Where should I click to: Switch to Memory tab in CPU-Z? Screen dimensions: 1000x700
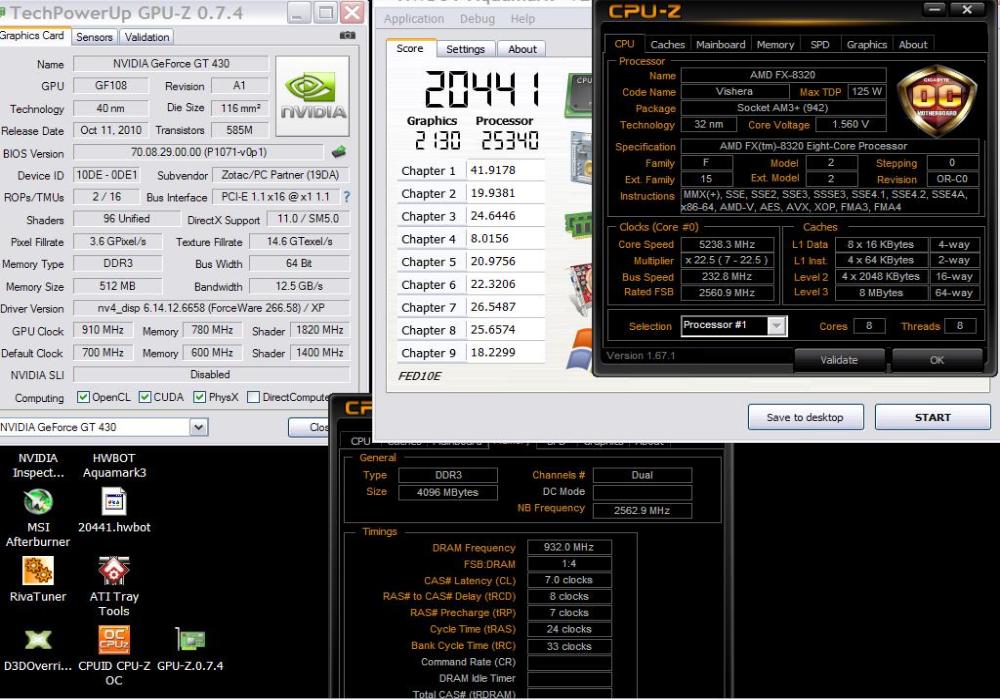[x=775, y=45]
